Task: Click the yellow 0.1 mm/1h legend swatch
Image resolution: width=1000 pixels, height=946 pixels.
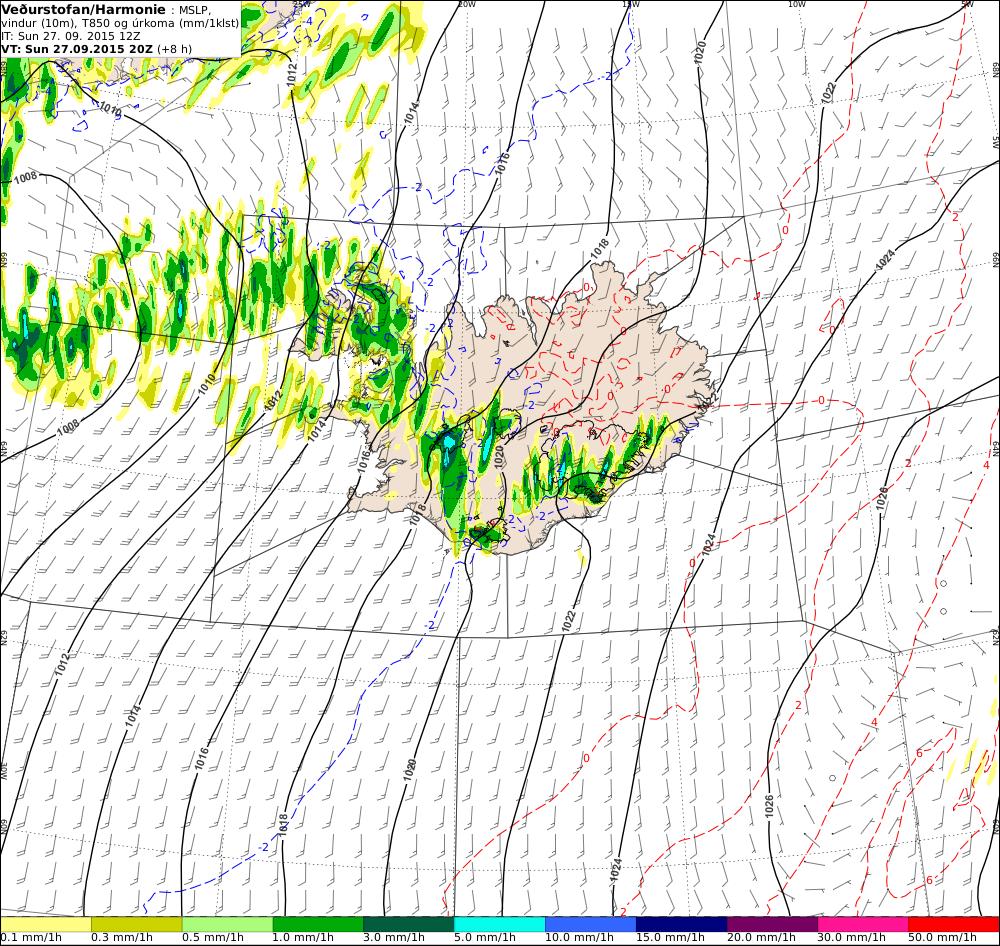Action: 45,924
